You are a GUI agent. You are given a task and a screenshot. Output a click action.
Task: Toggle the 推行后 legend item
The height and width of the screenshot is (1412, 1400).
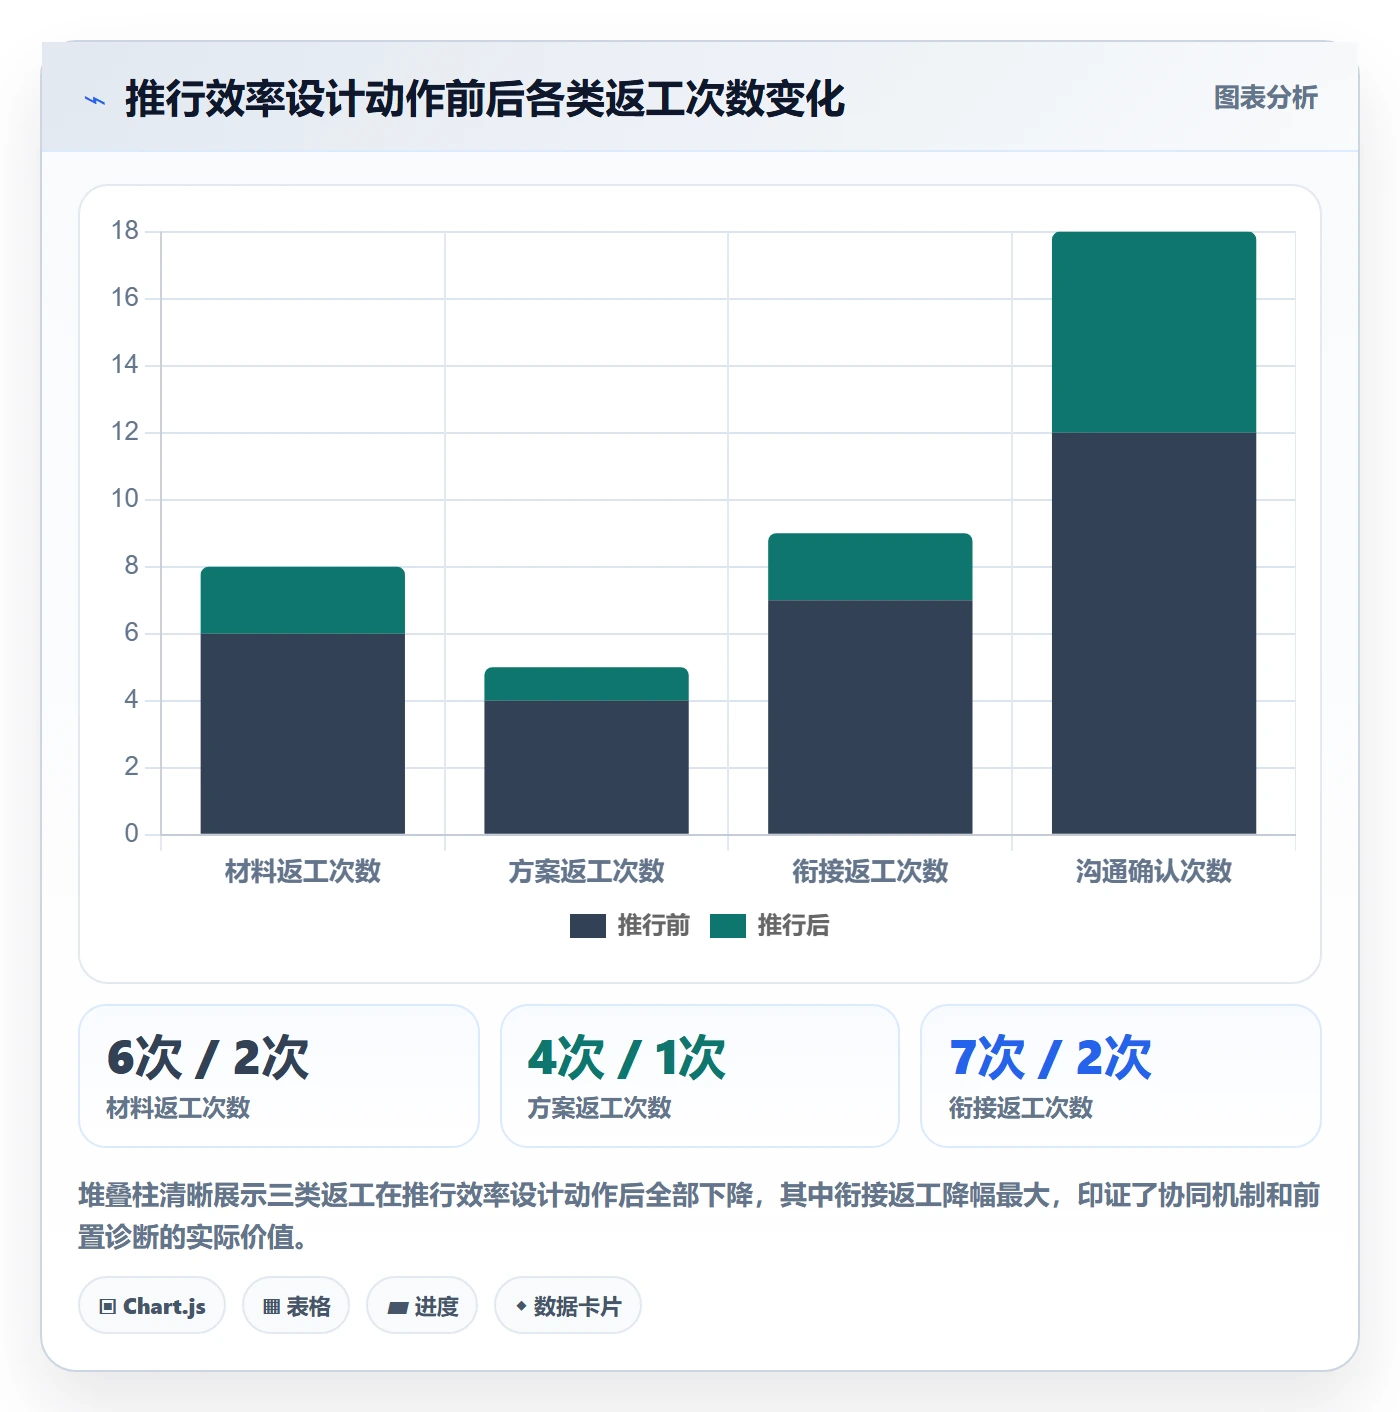click(770, 925)
